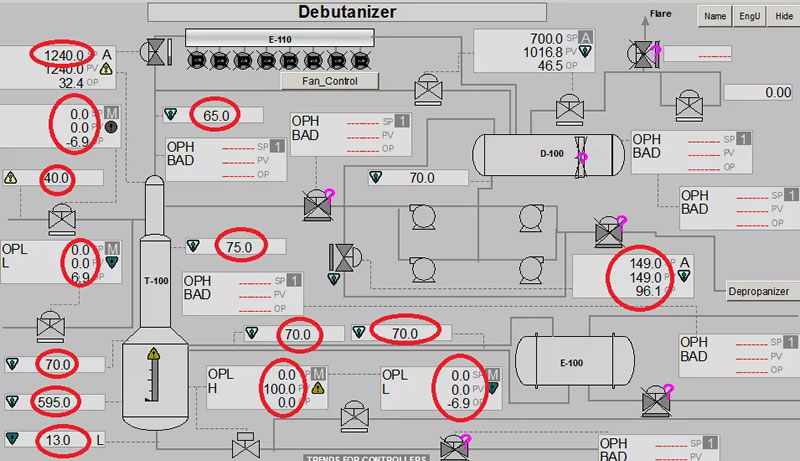Viewport: 800px width, 461px height.
Task: Click the control valve below OPL H faceplate
Action: (x=355, y=416)
